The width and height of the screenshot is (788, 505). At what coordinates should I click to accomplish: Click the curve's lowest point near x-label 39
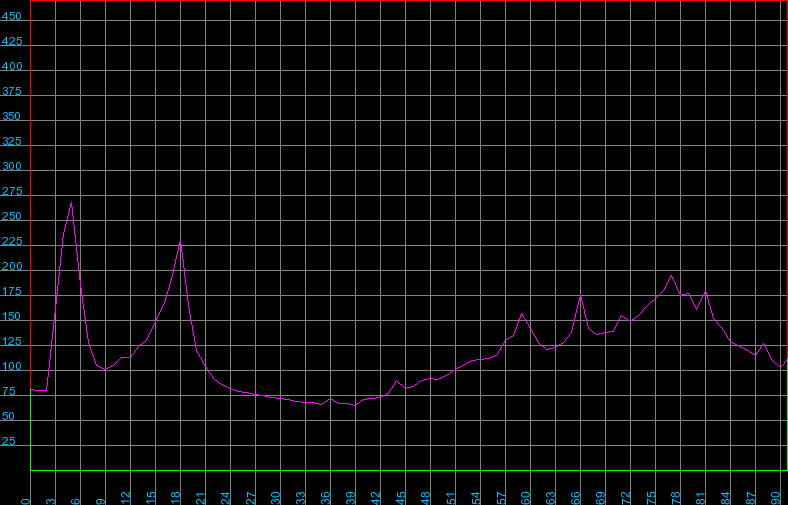(x=354, y=405)
